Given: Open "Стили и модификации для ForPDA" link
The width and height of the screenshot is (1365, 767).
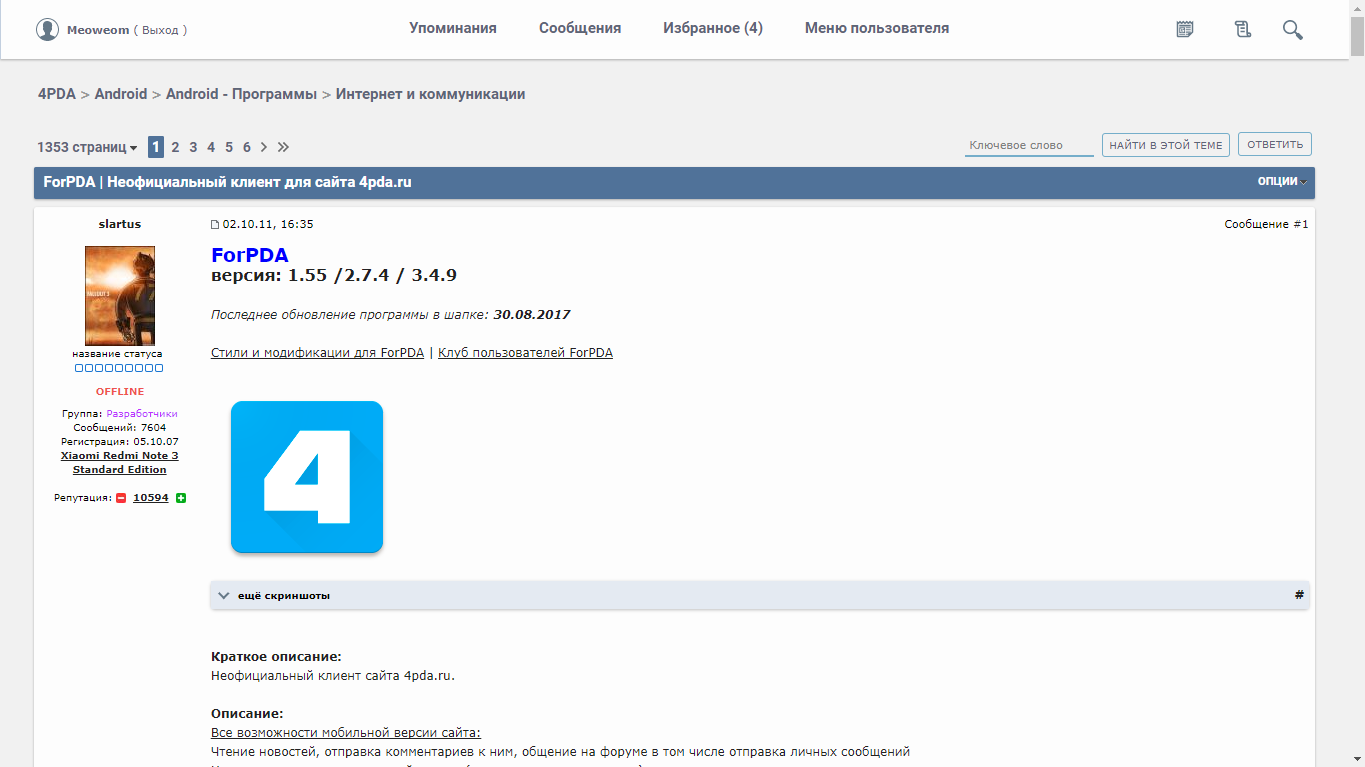Looking at the screenshot, I should tap(317, 353).
